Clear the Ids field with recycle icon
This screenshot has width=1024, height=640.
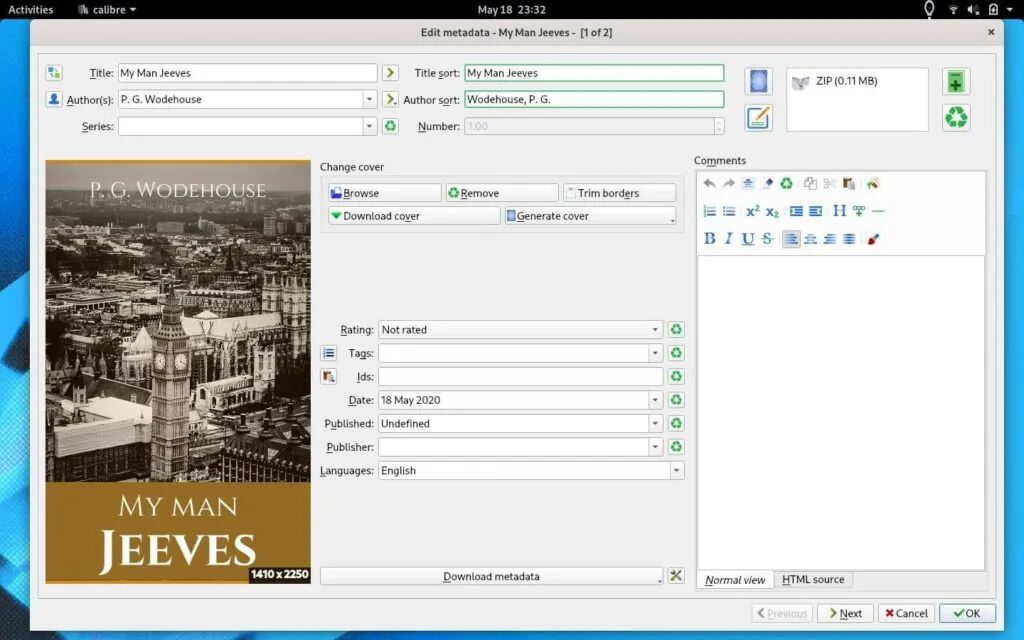676,376
